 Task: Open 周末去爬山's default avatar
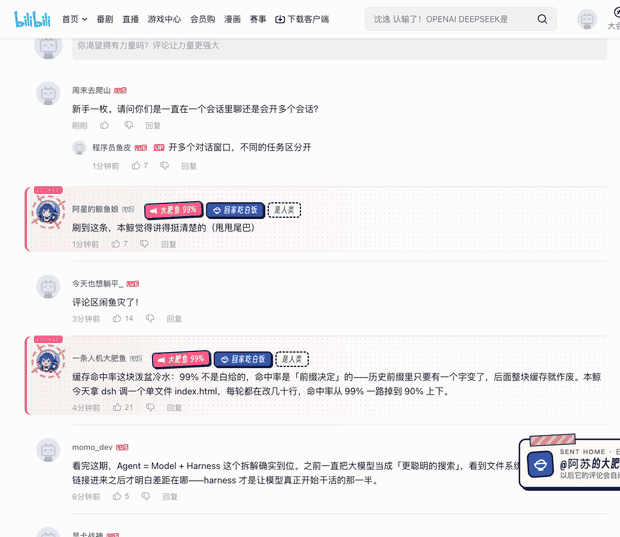(48, 93)
